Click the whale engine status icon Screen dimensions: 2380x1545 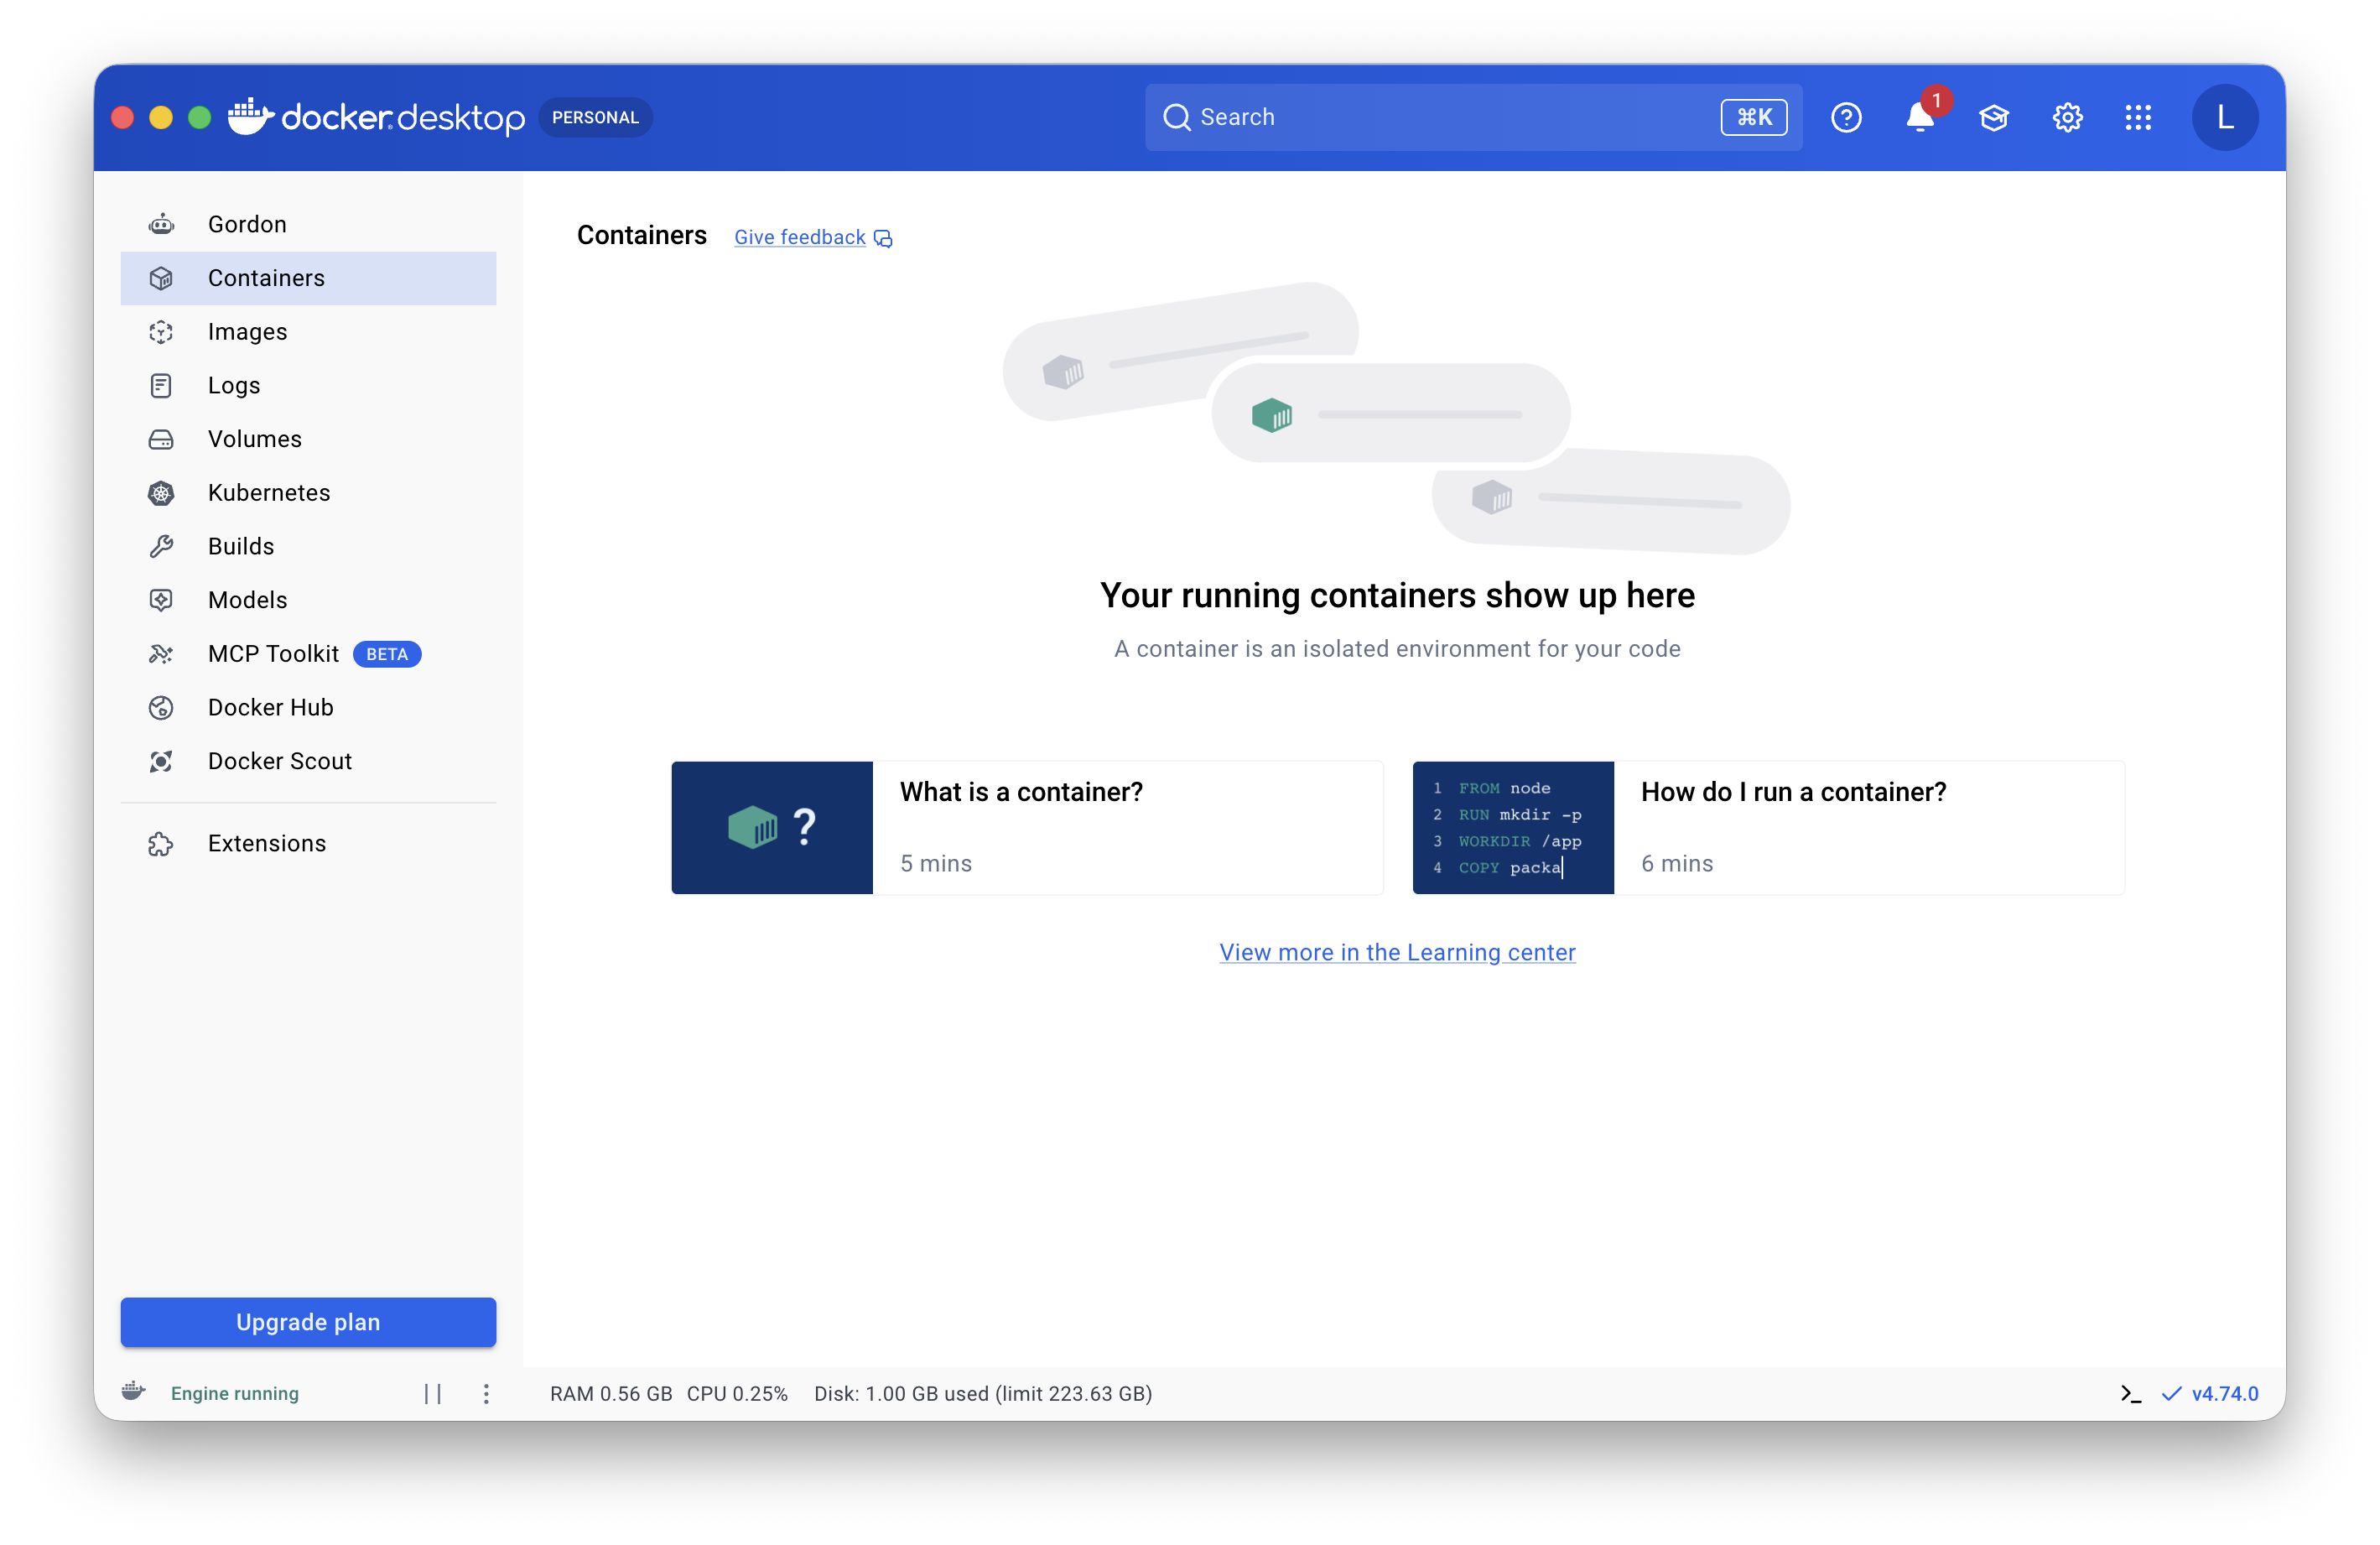pyautogui.click(x=134, y=1391)
